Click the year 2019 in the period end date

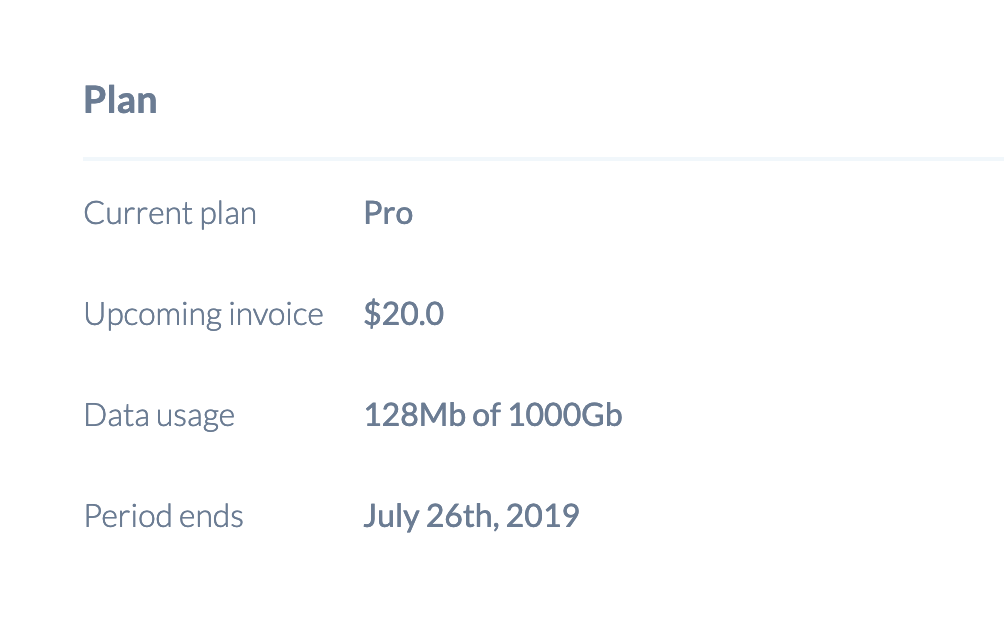tap(542, 516)
